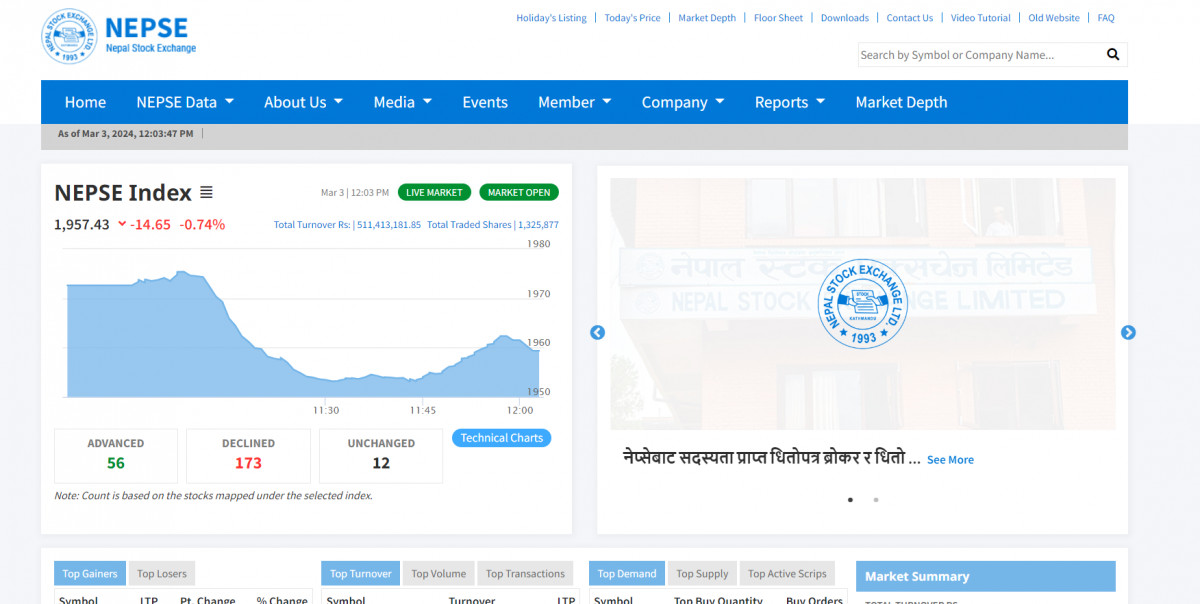Click the Total Traded Shares 1,325,877 text

click(x=493, y=225)
